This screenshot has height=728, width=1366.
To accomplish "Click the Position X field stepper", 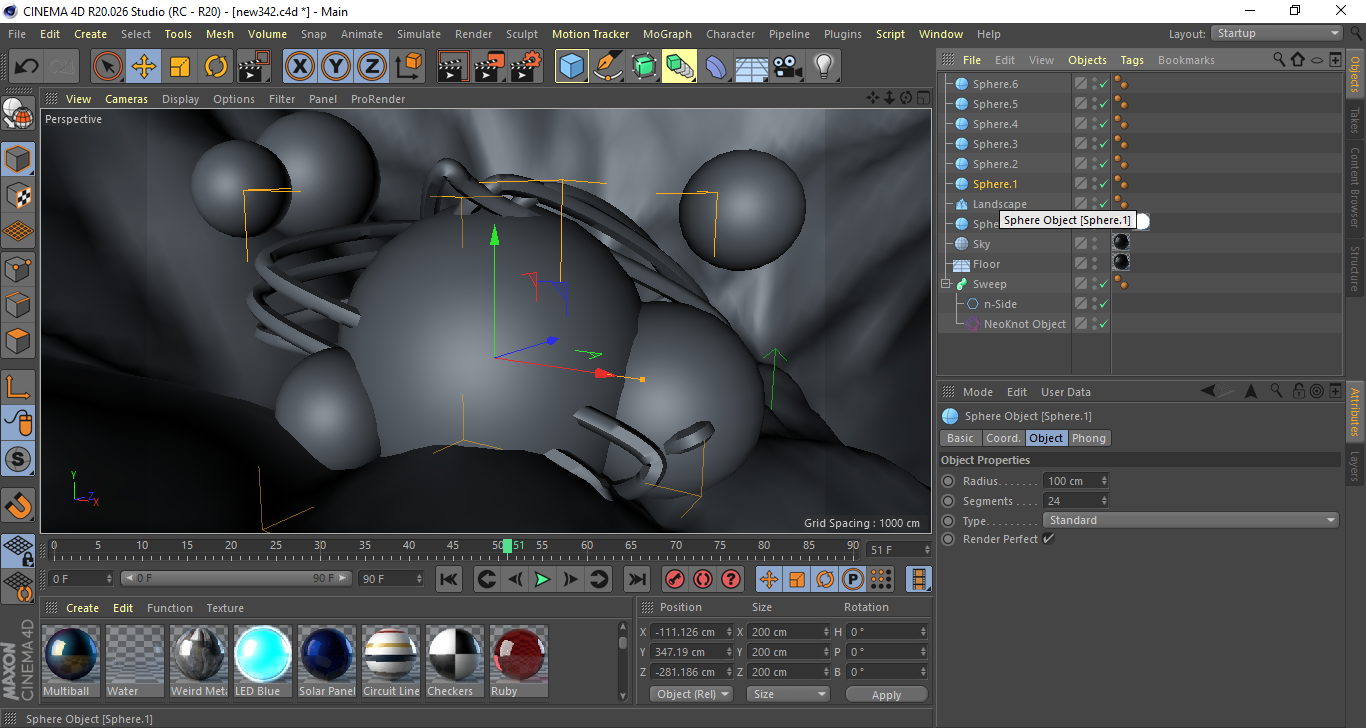I will [729, 632].
